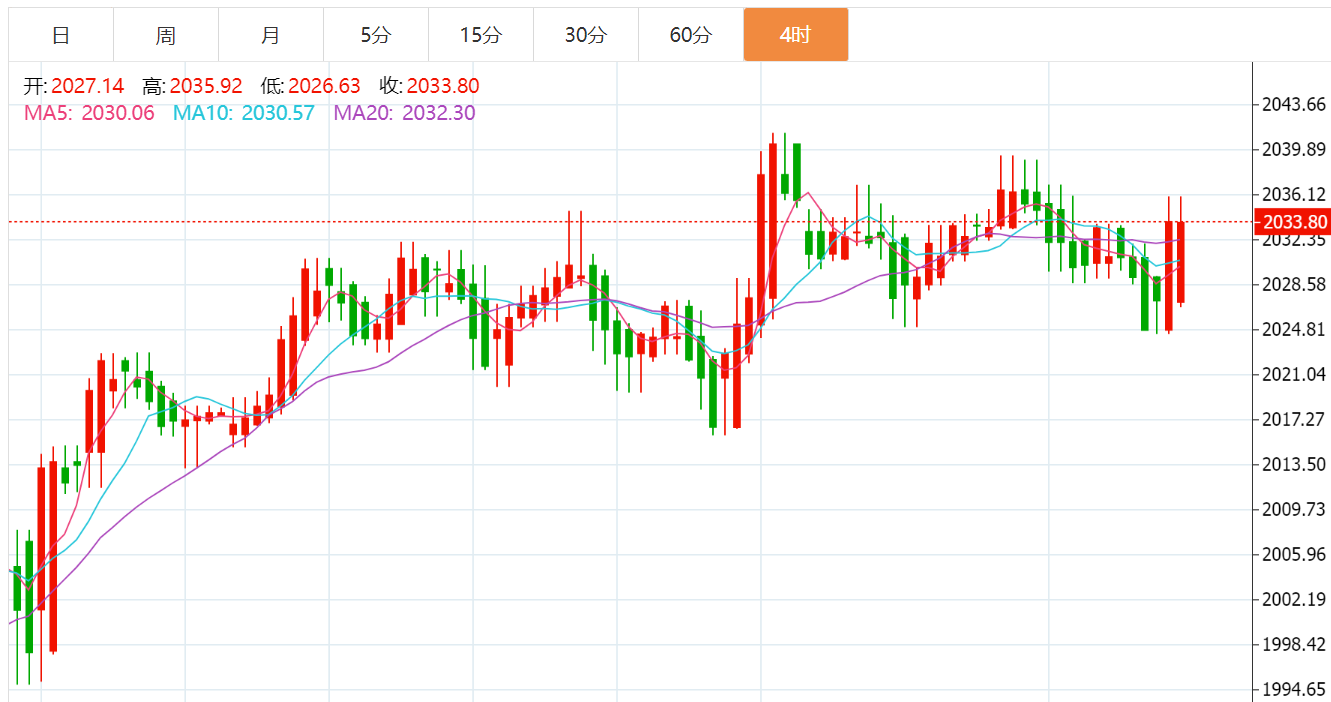Click the MA20: 2032.30 indicator label
The image size is (1331, 702).
click(x=404, y=113)
